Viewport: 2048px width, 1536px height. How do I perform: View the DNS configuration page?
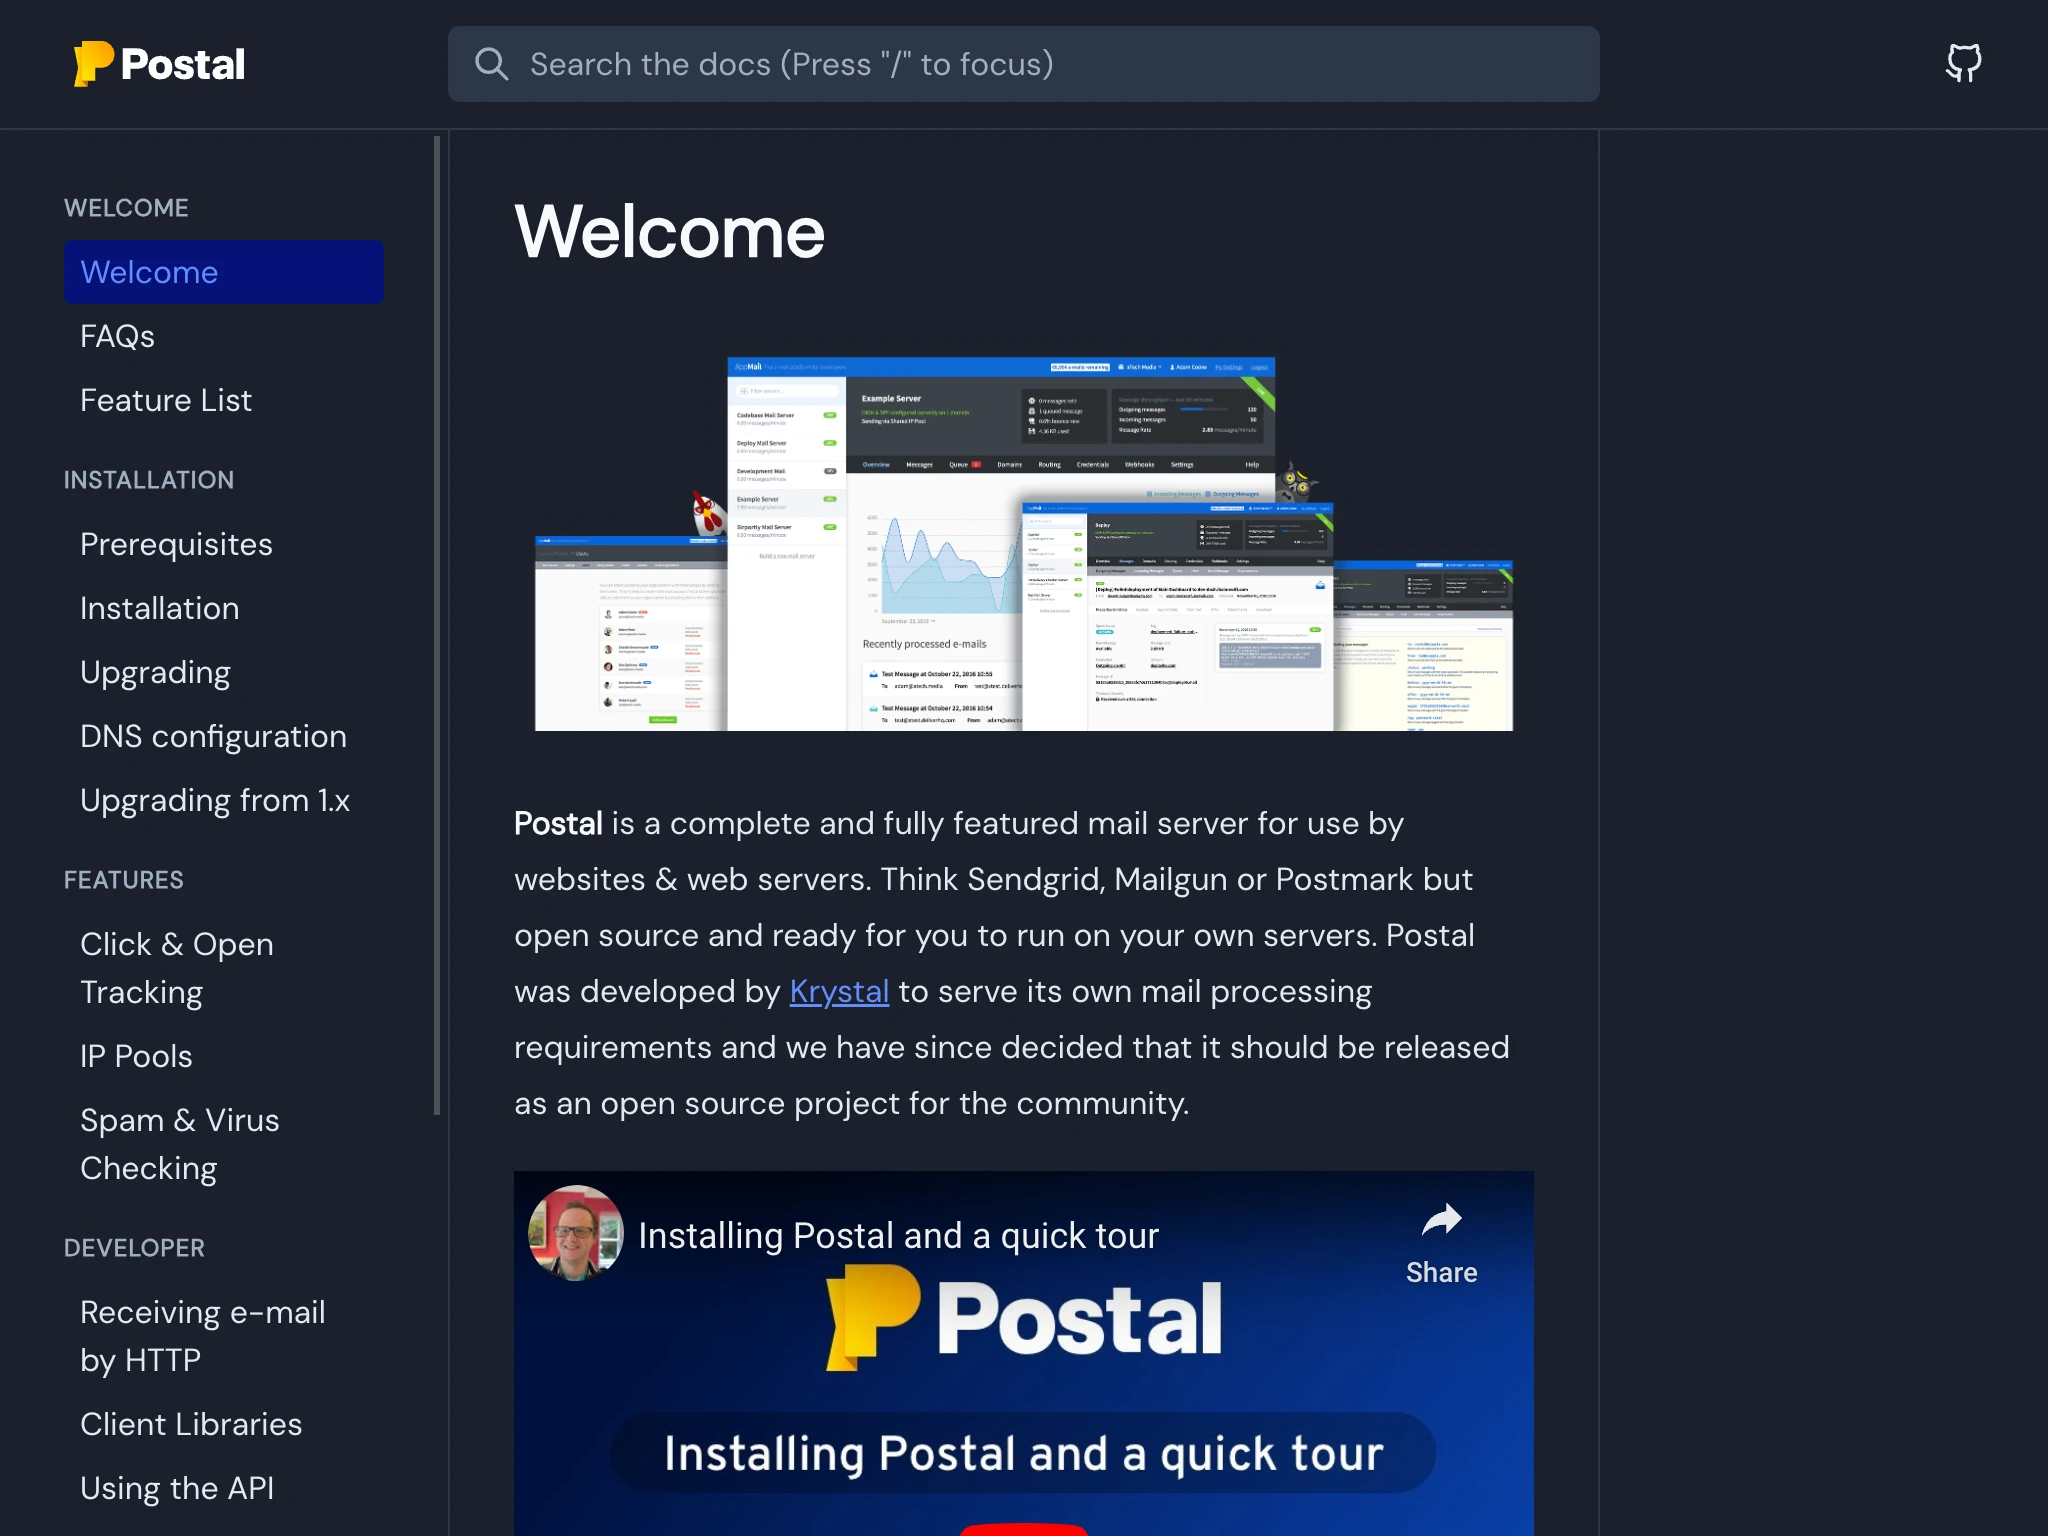pos(214,736)
